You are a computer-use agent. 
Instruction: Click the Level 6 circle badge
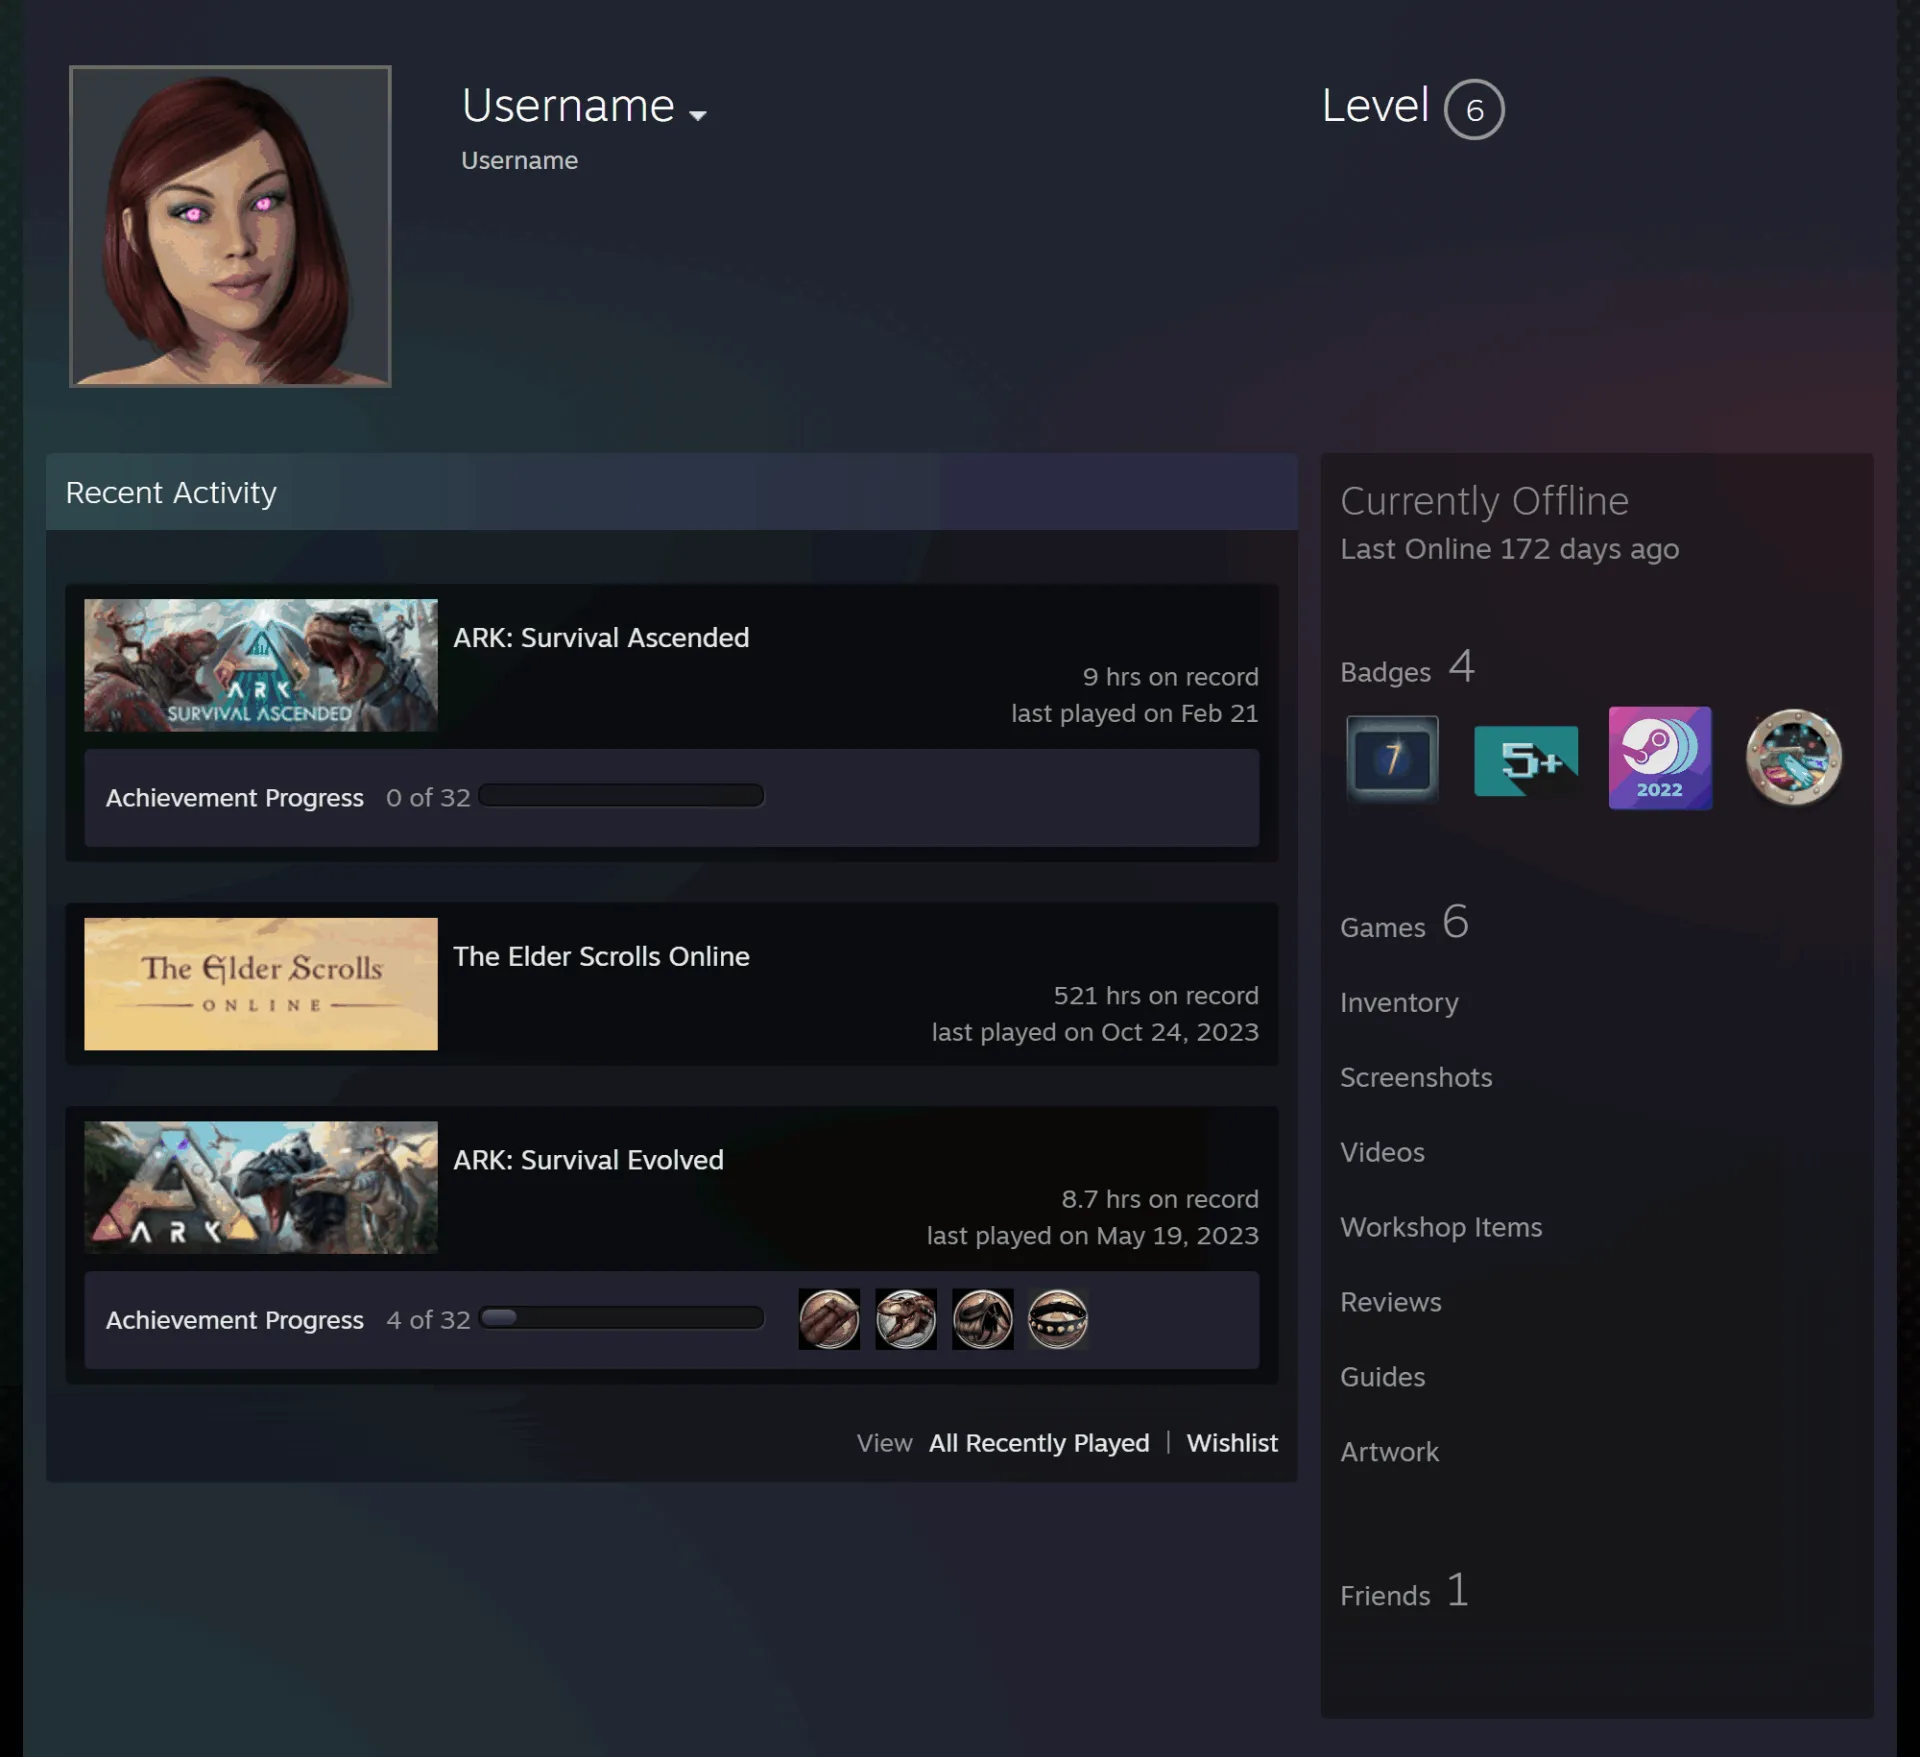click(x=1474, y=109)
